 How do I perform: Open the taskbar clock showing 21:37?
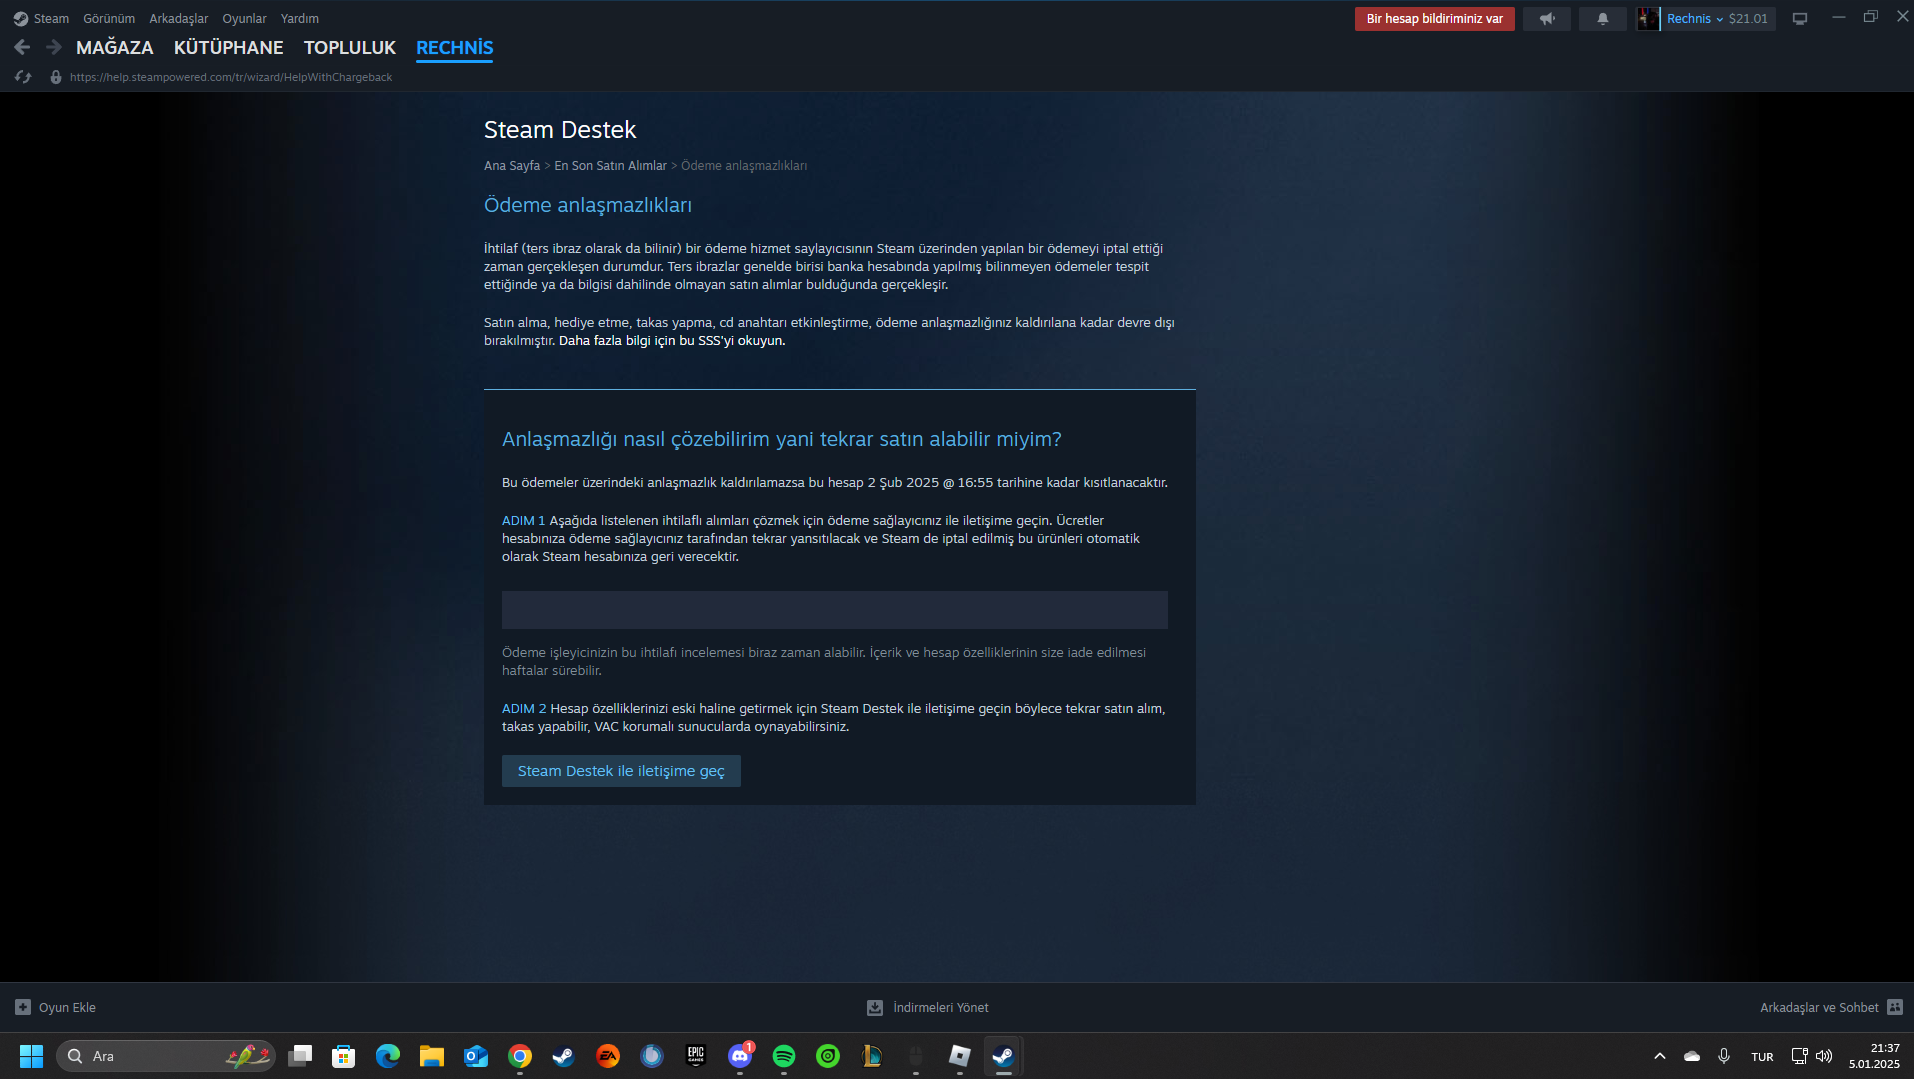pos(1874,1056)
